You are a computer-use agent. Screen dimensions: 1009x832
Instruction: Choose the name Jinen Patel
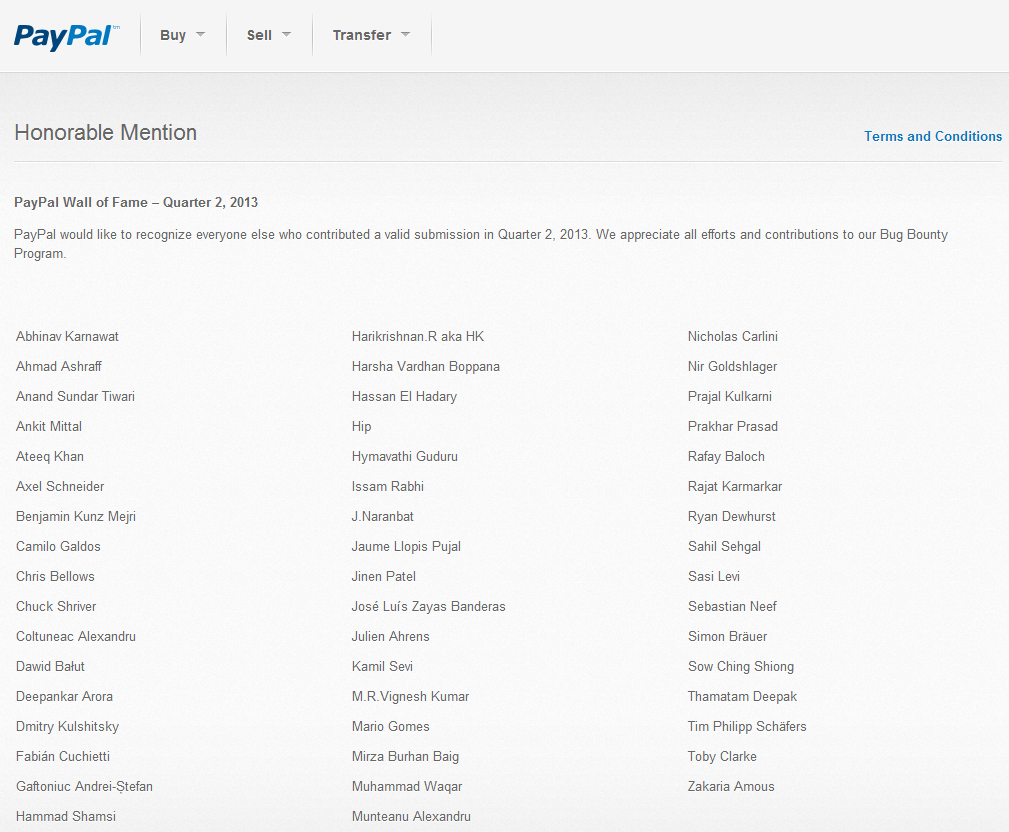point(384,577)
